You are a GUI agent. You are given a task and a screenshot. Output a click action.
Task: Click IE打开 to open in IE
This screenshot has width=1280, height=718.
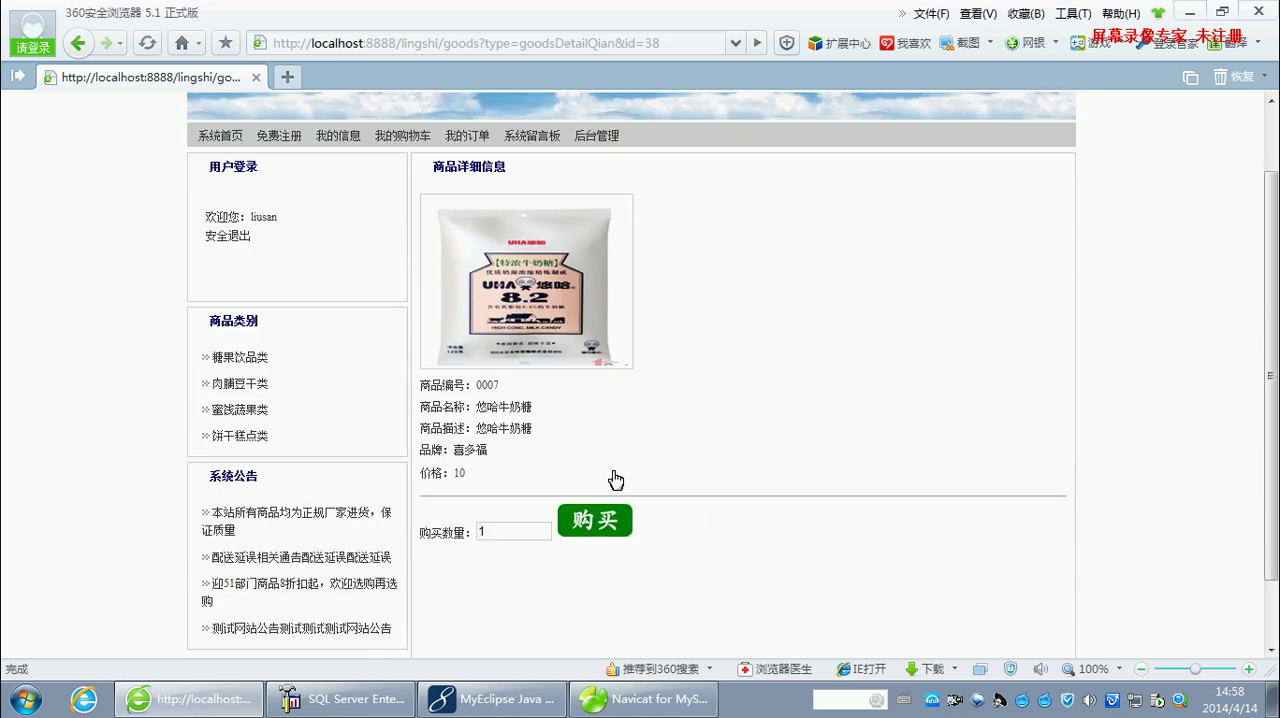coord(862,669)
